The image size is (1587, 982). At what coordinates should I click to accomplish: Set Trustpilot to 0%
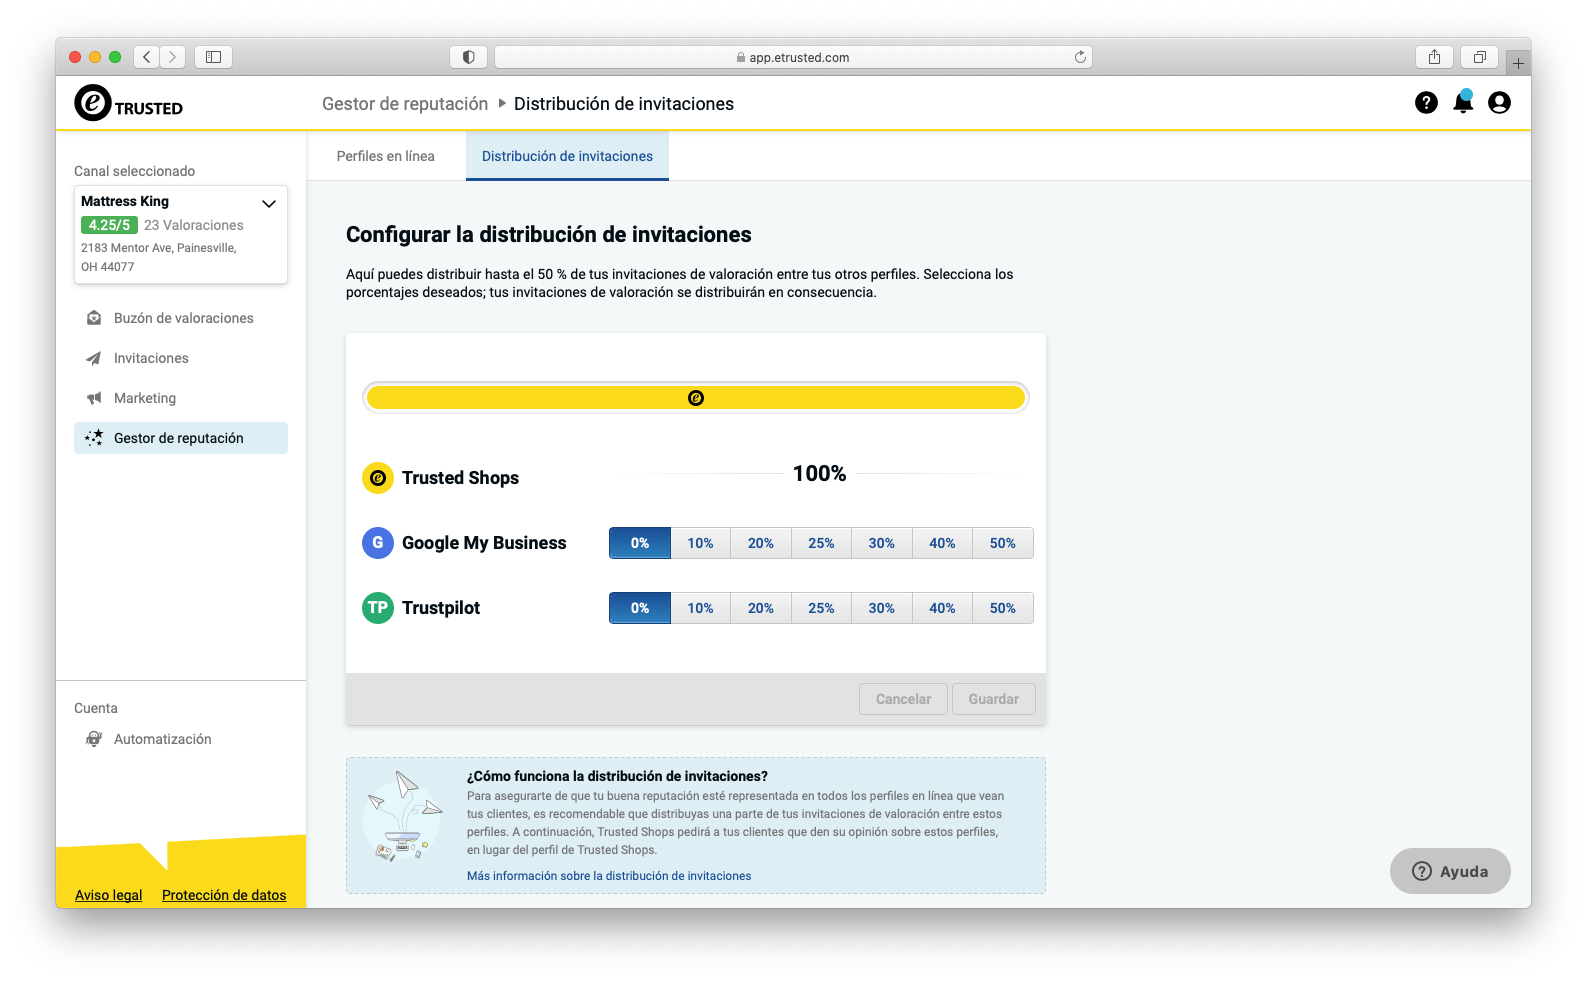(x=640, y=608)
